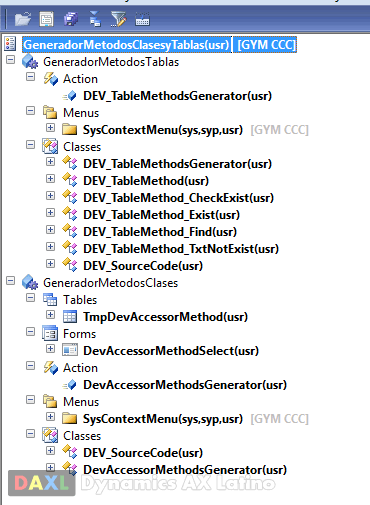
Task: Expand the DevAccessorMethodSelect form node
Action: coord(50,348)
